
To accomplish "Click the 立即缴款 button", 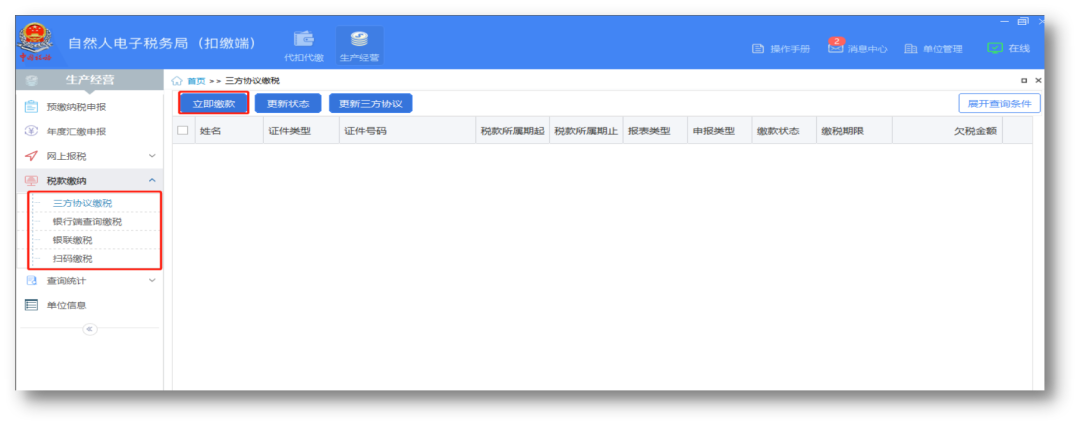I will (x=214, y=104).
